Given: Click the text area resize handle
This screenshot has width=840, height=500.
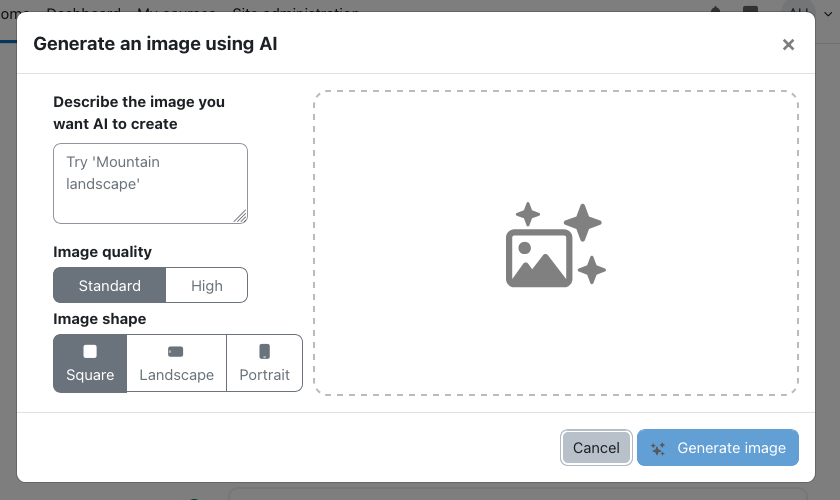Looking at the screenshot, I should (x=241, y=216).
